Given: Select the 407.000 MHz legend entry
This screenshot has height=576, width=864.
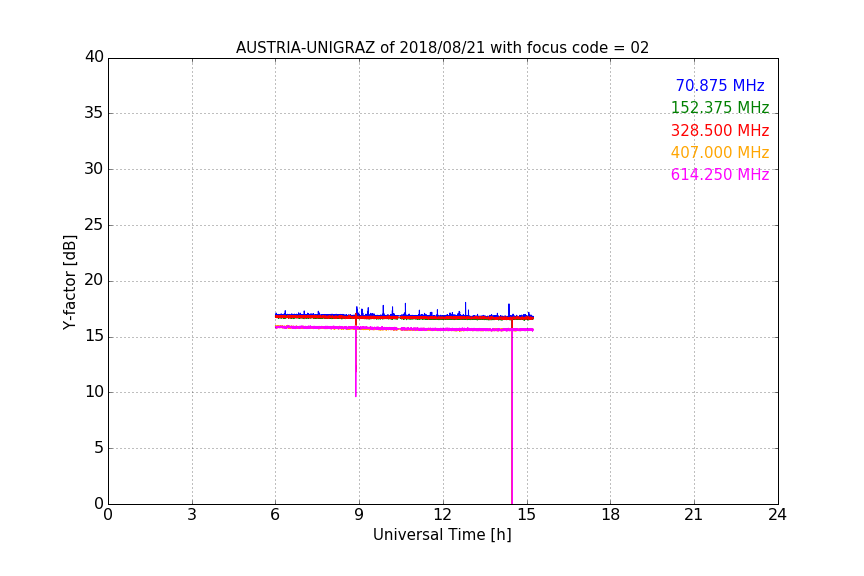Looking at the screenshot, I should [x=720, y=152].
